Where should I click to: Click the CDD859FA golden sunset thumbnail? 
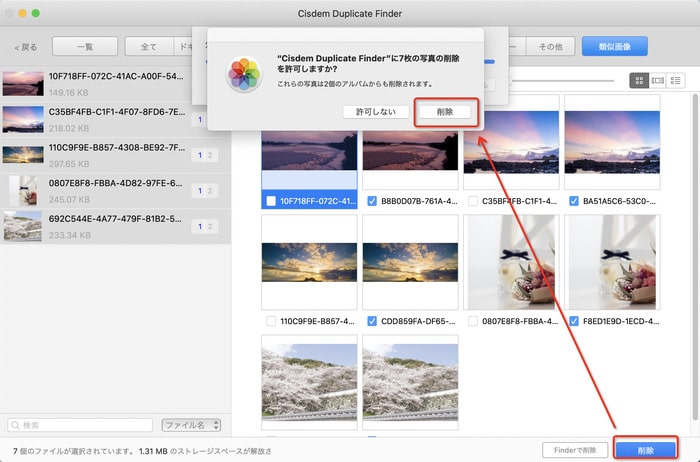point(410,262)
